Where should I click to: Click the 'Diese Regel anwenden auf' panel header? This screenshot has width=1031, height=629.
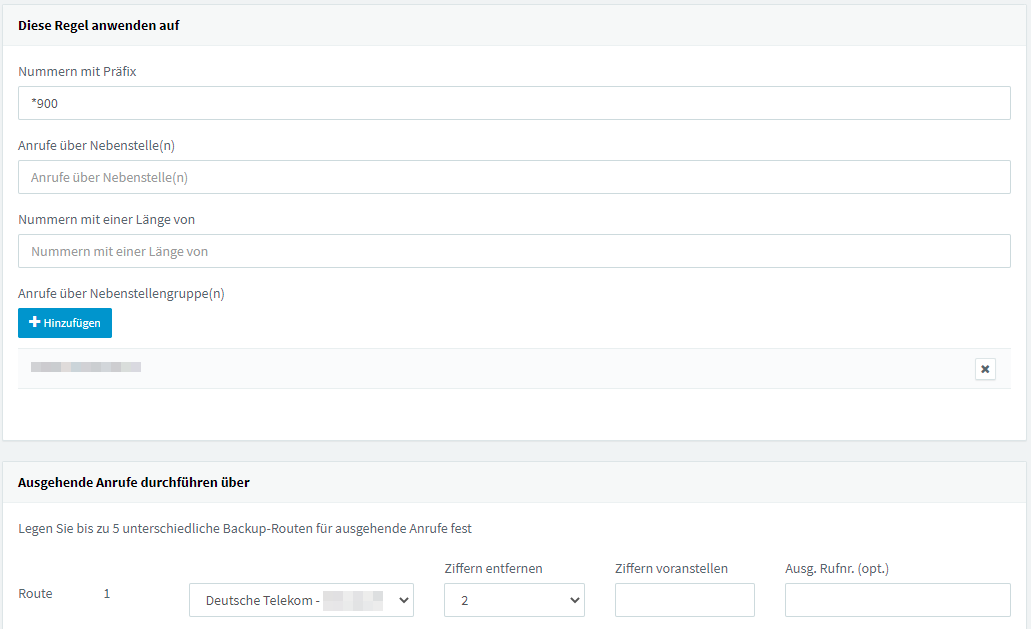tap(99, 25)
